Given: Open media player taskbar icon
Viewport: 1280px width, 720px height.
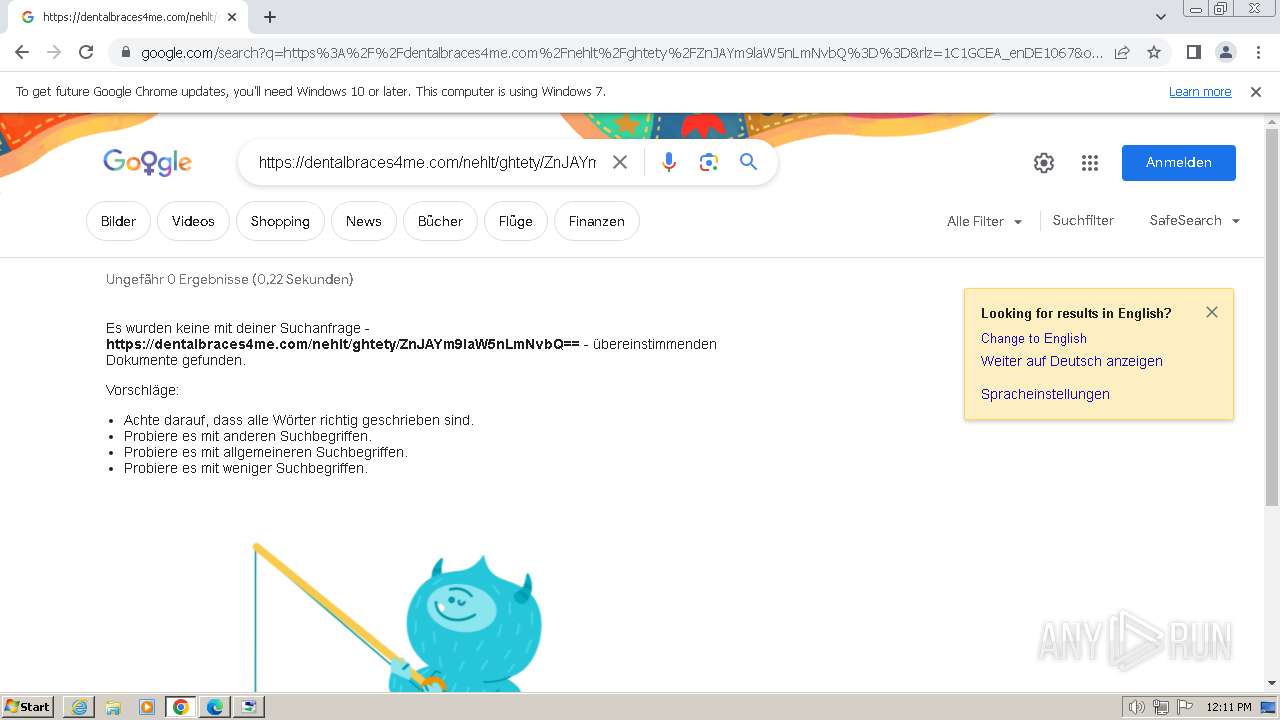Looking at the screenshot, I should [147, 707].
